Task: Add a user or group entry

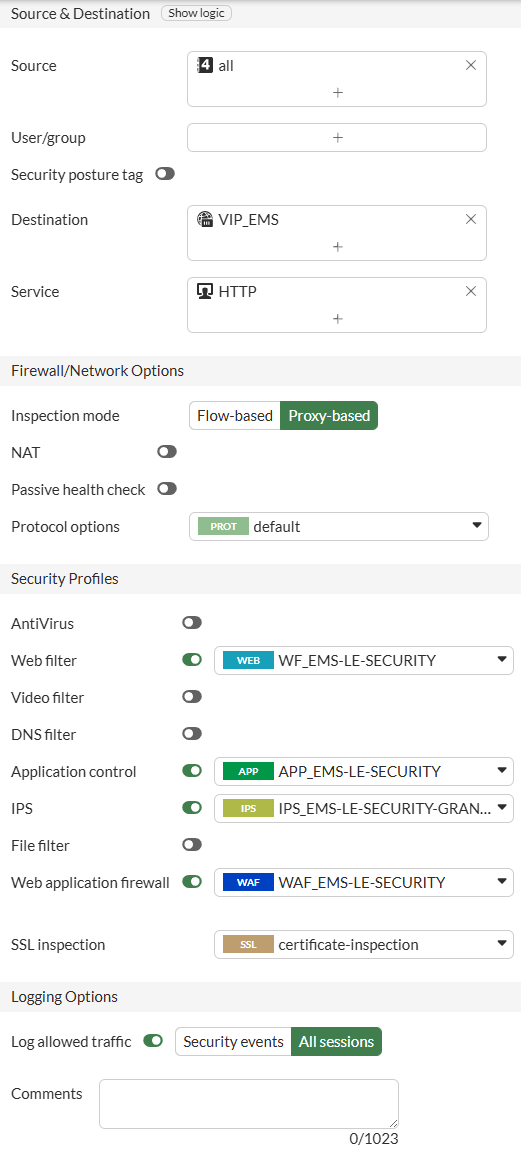Action: point(337,137)
